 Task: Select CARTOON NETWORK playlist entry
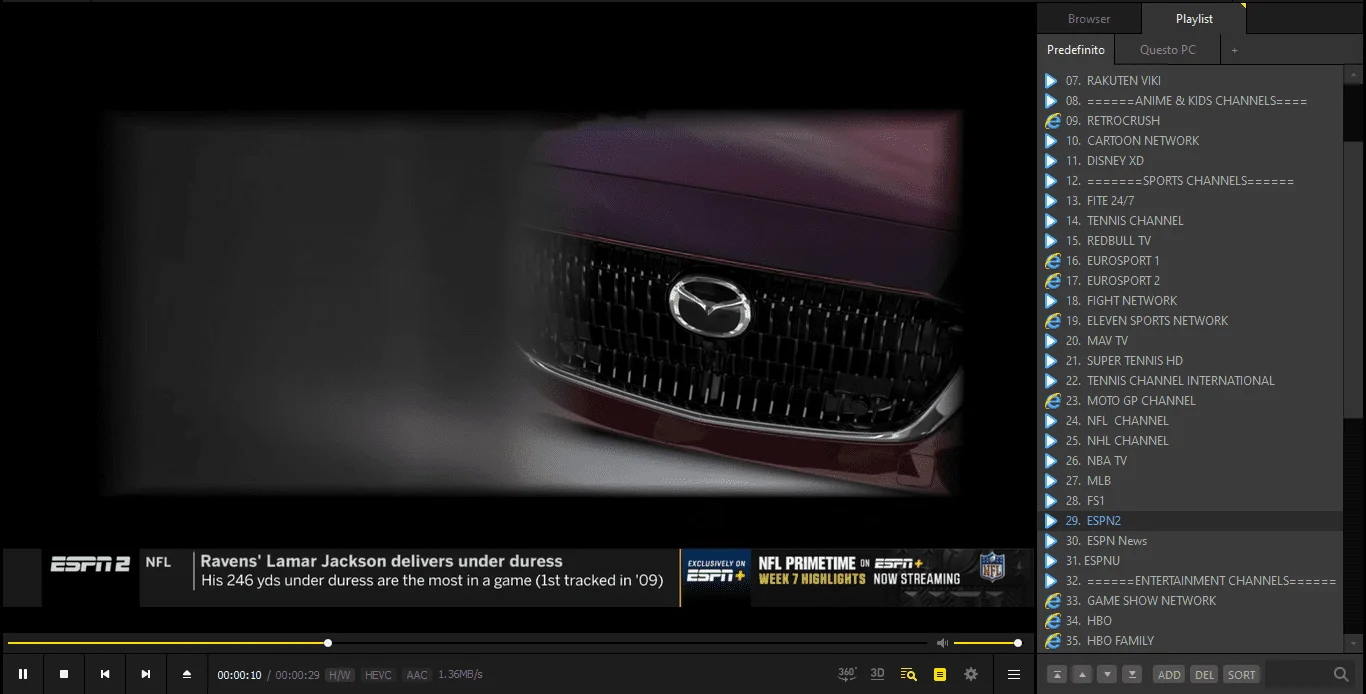1192,141
